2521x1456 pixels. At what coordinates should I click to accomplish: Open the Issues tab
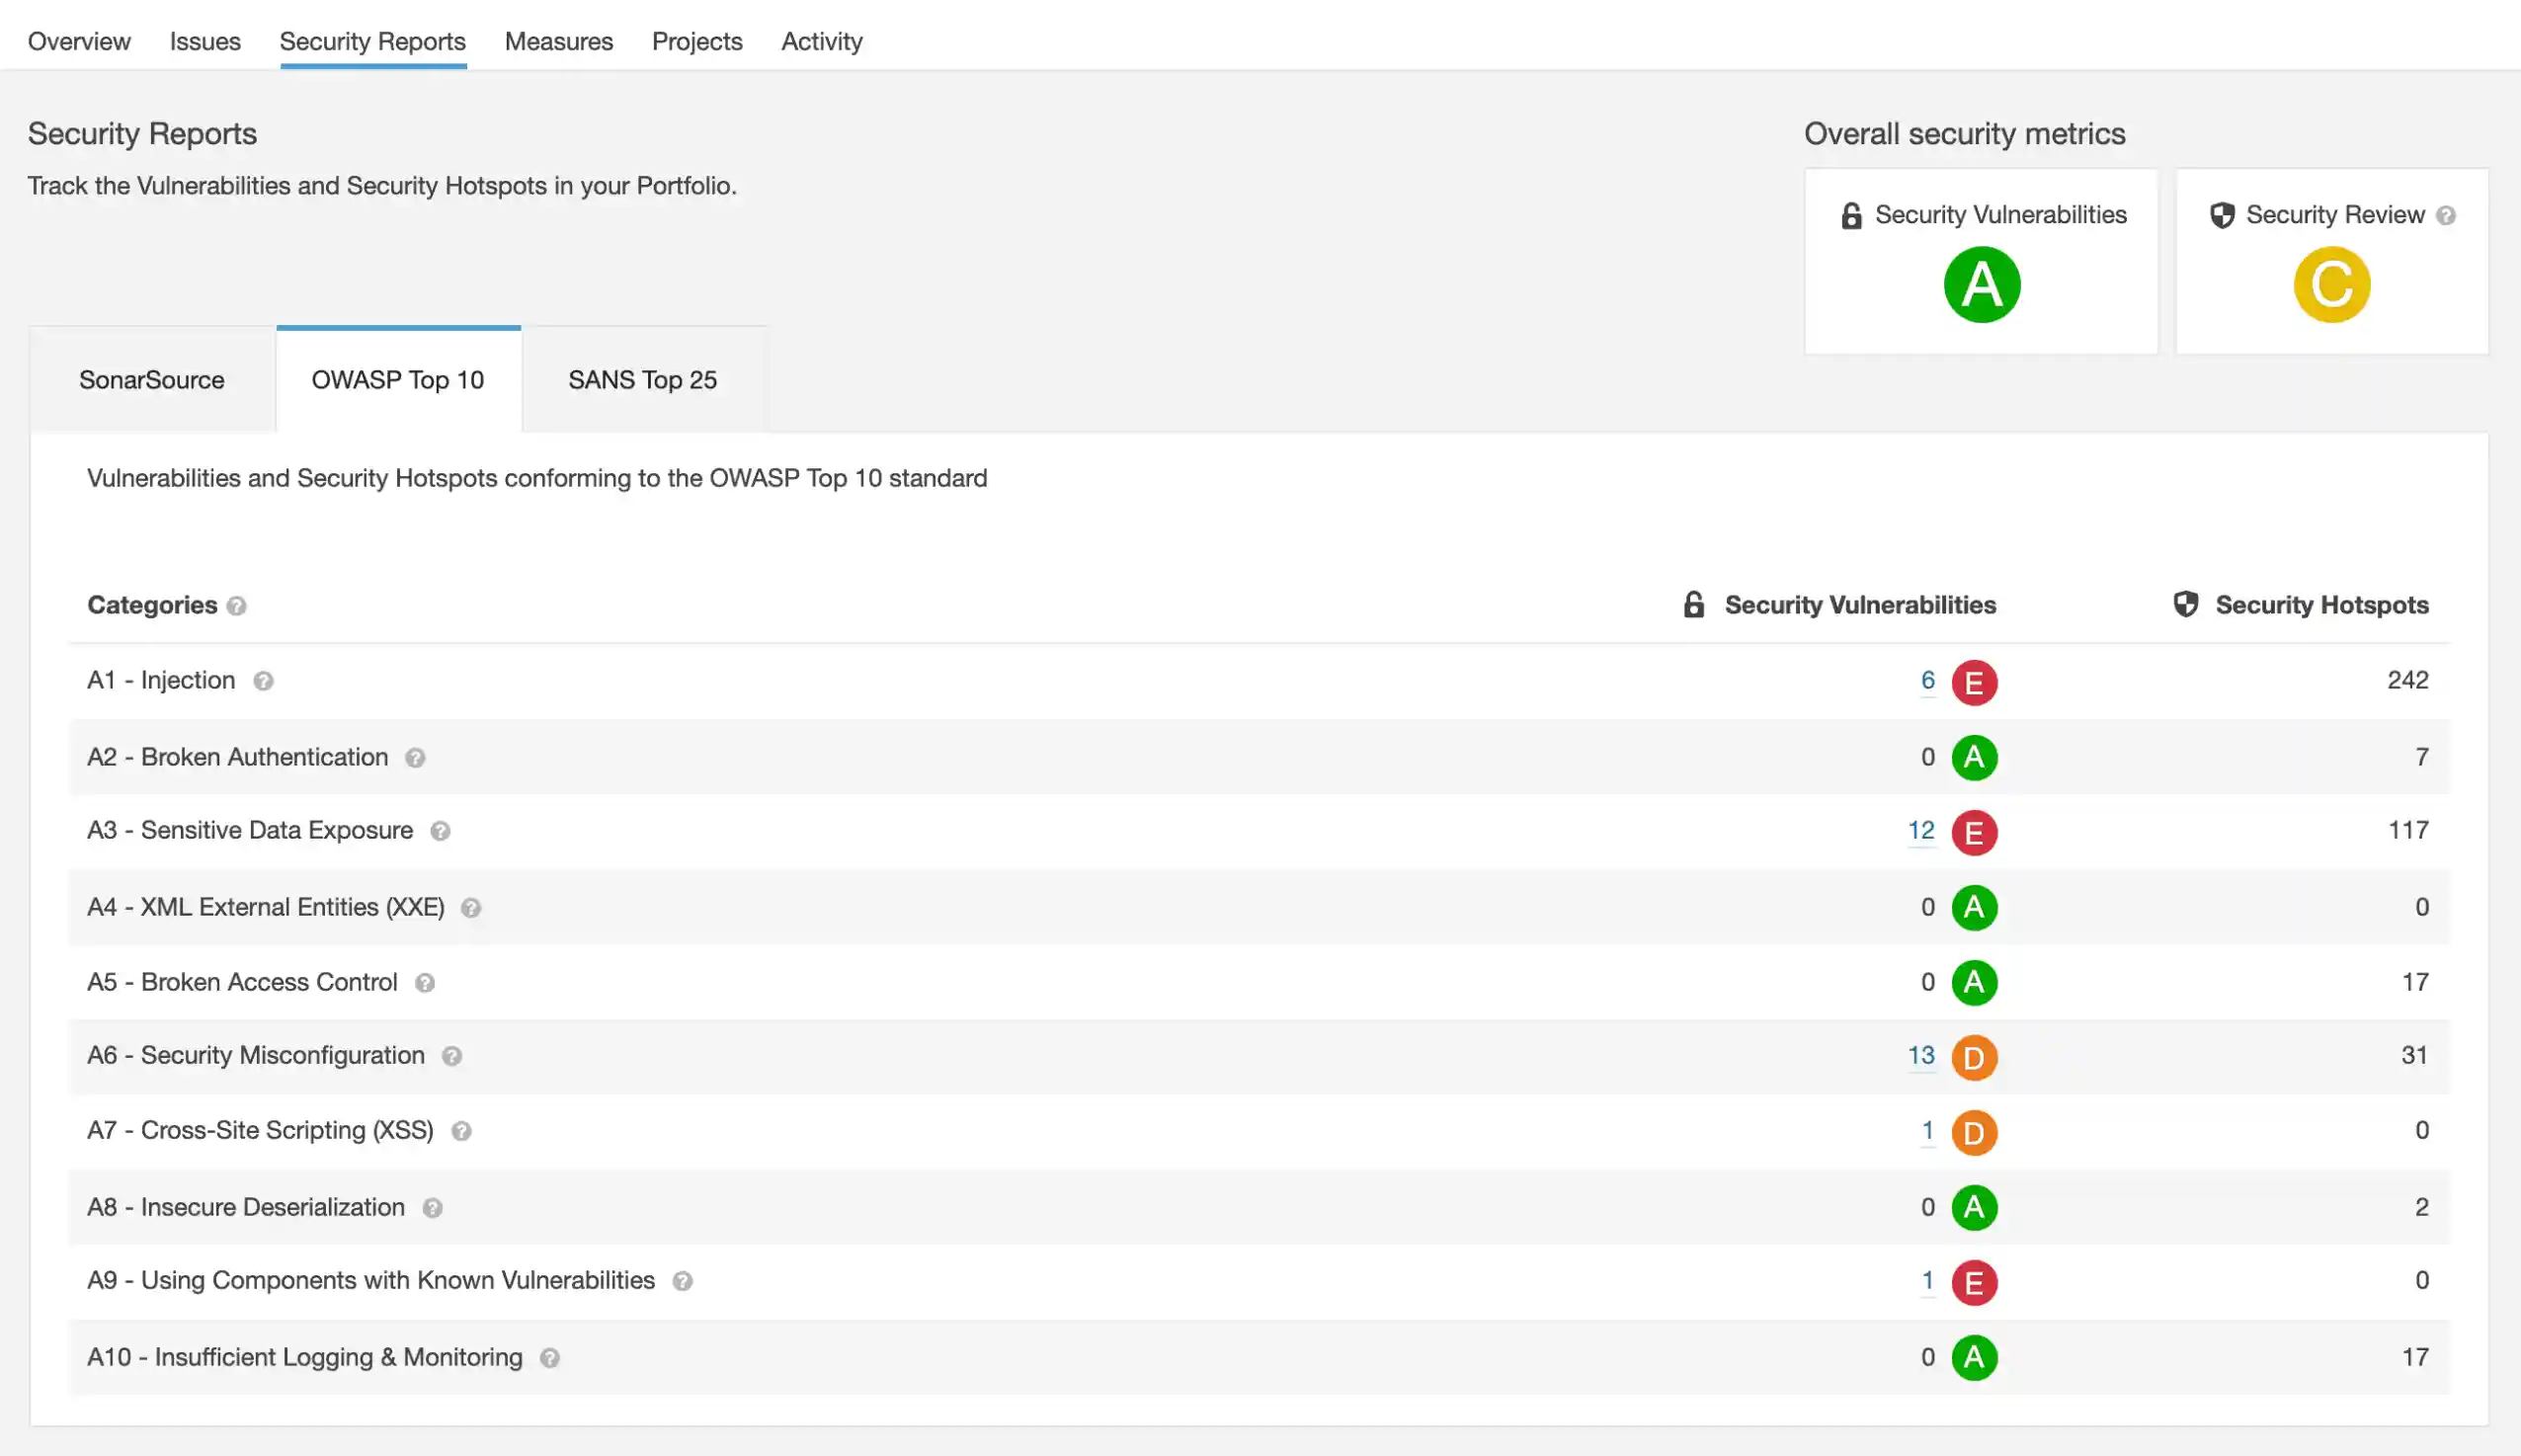point(205,41)
